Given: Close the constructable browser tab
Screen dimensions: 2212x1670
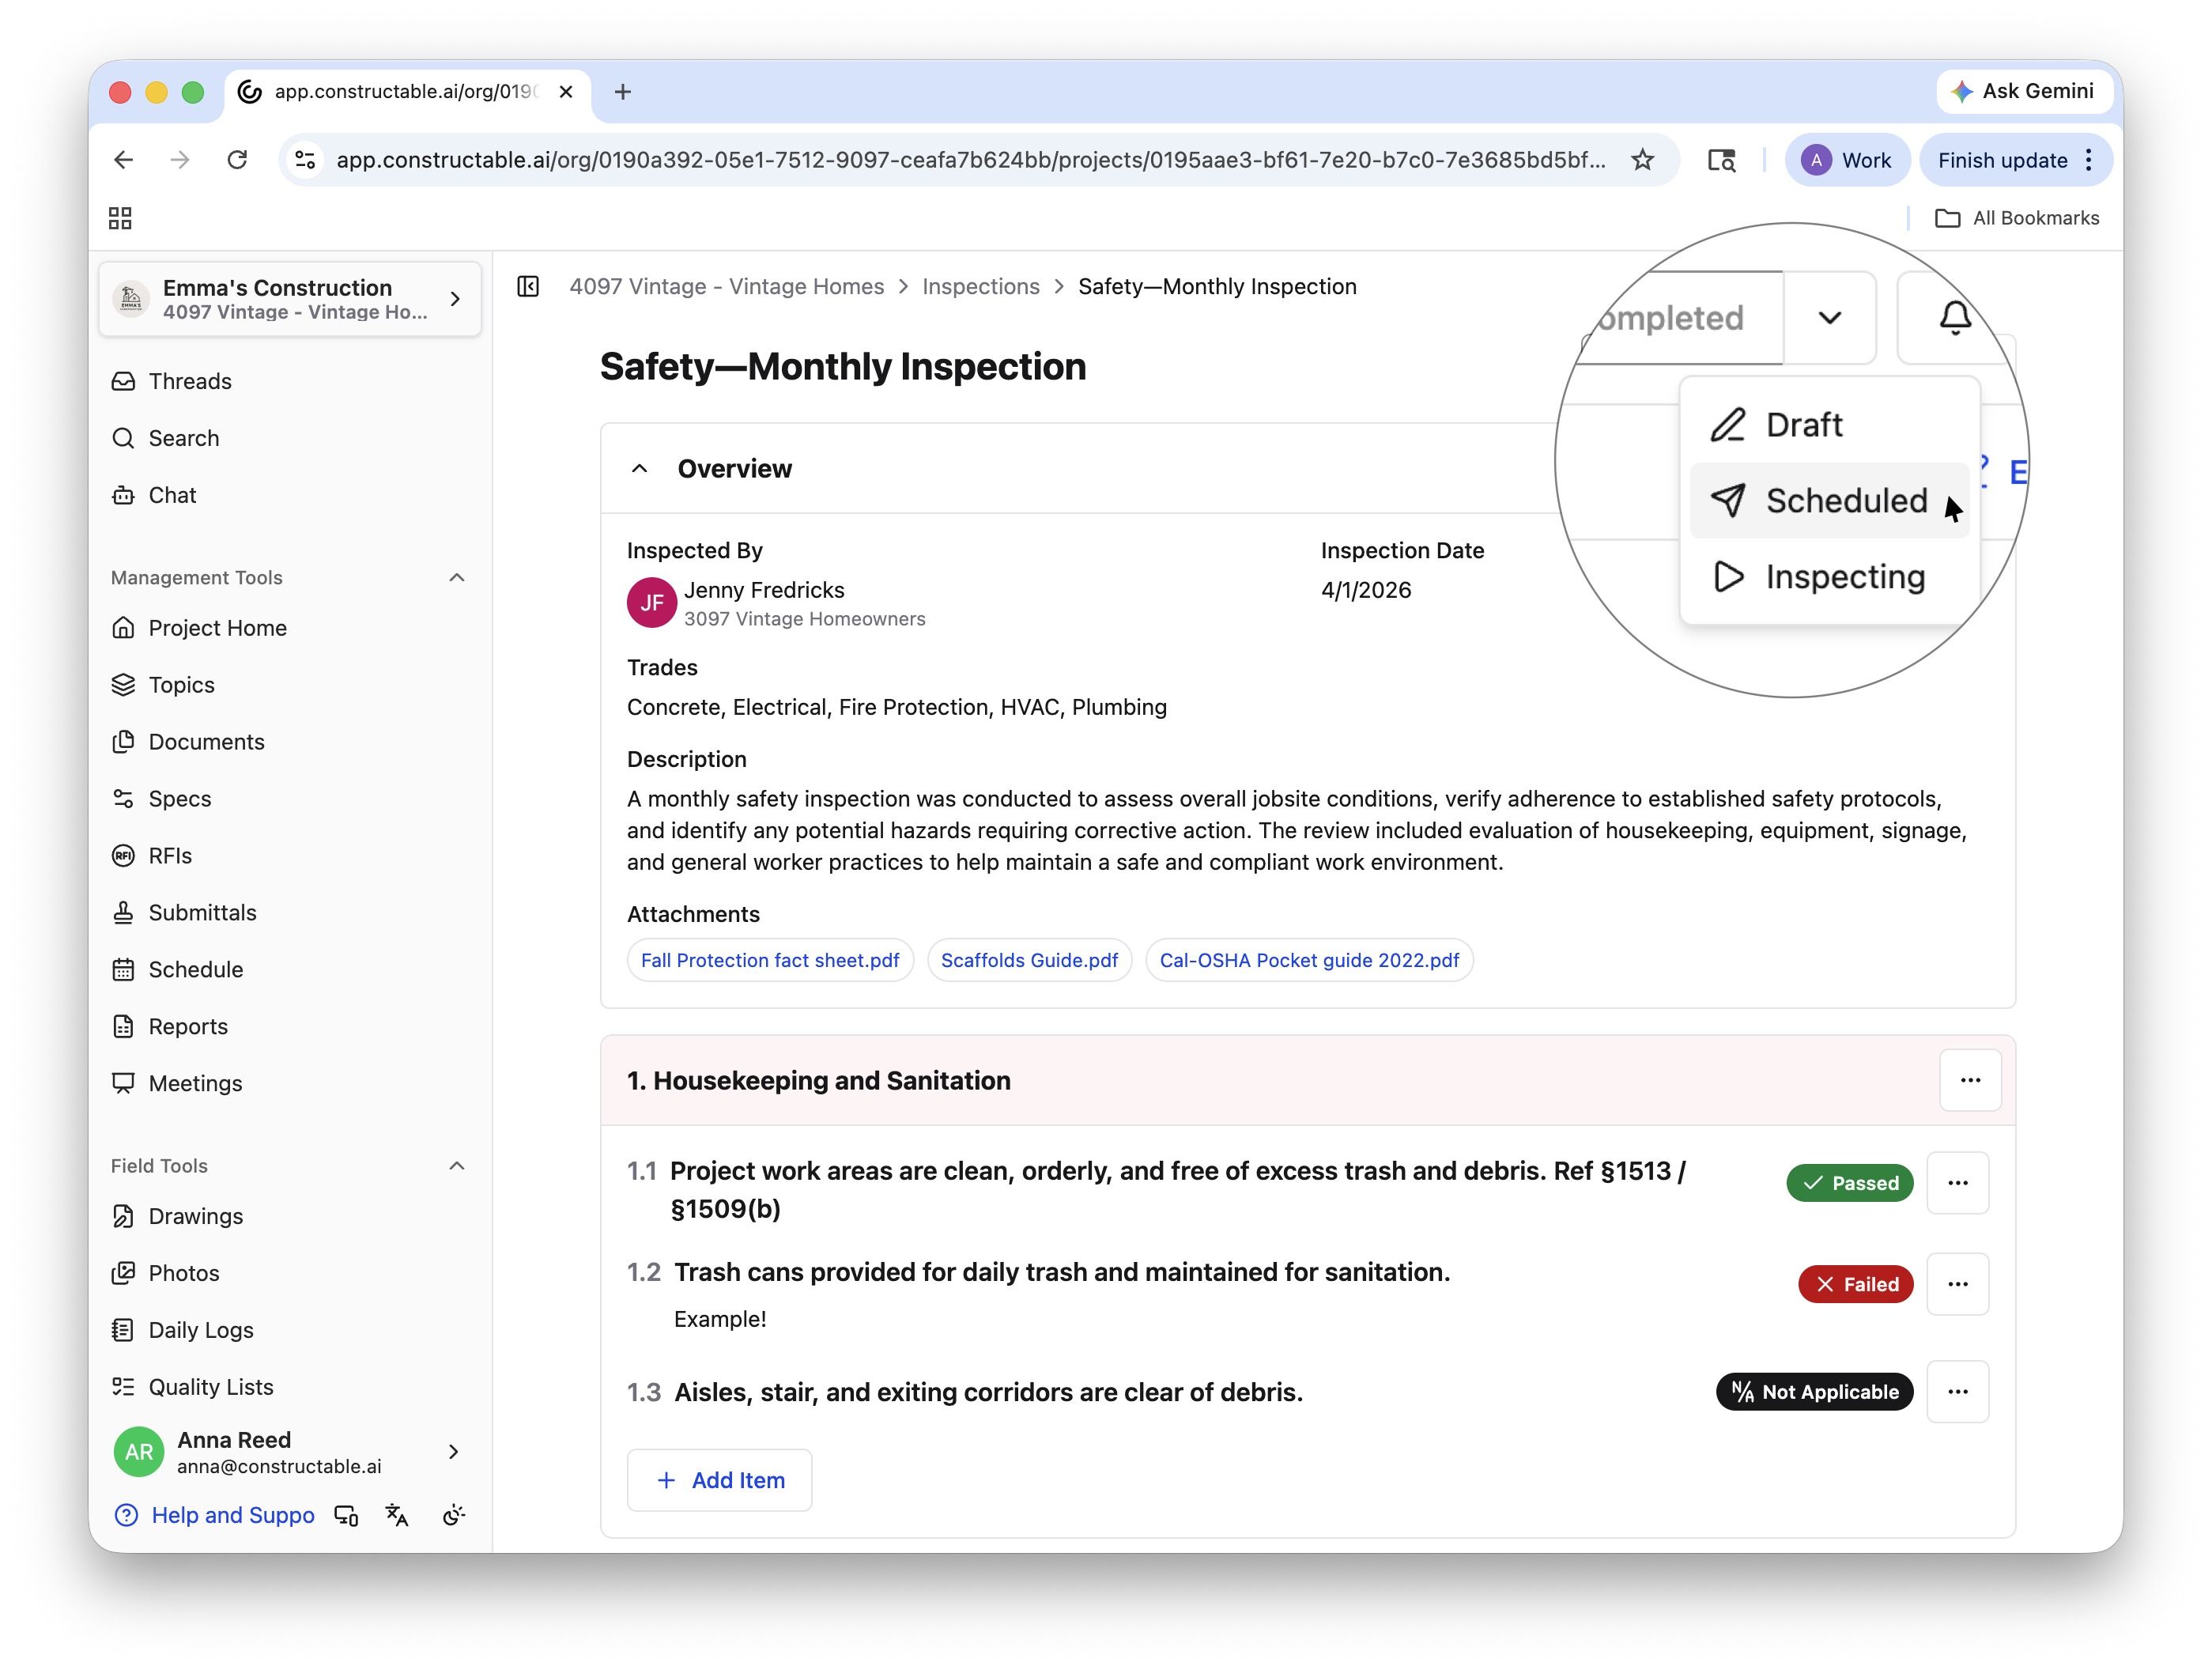Looking at the screenshot, I should tap(566, 92).
